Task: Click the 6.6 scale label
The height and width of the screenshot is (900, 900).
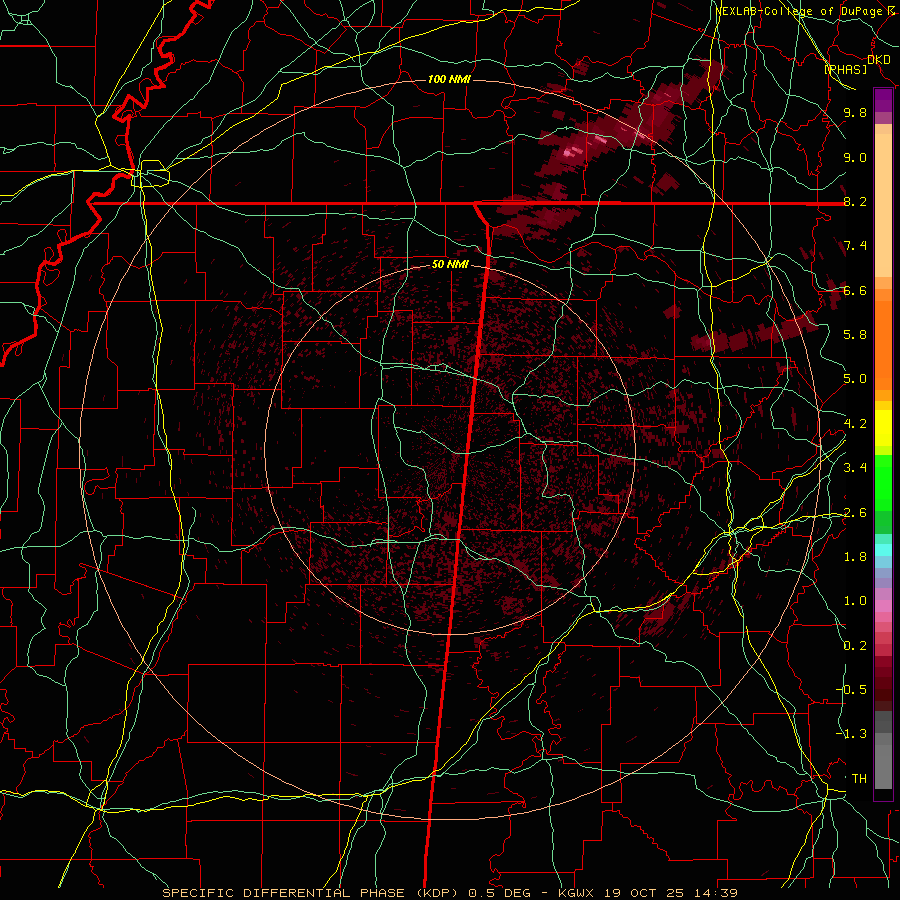Action: point(855,290)
